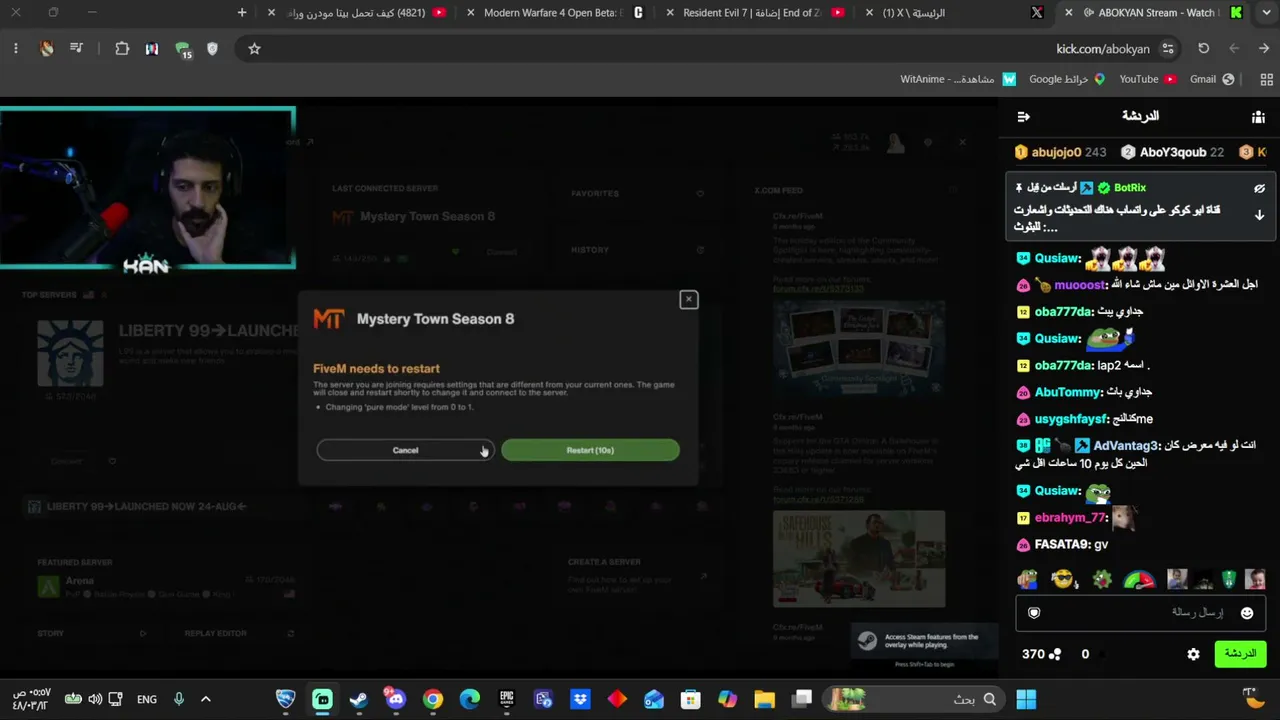1280x720 pixels.
Task: Open the volume control in system tray
Action: tap(95, 699)
